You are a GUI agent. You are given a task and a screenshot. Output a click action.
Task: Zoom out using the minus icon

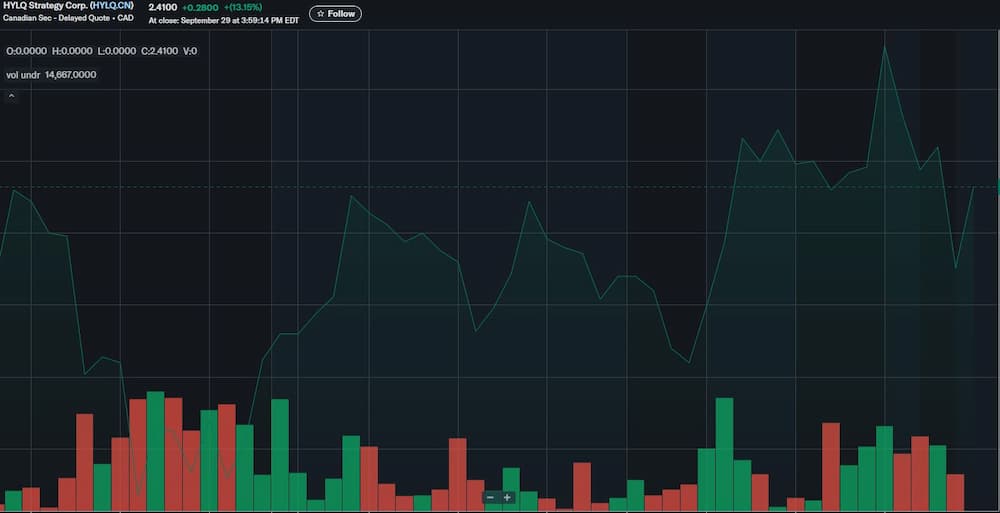[490, 497]
